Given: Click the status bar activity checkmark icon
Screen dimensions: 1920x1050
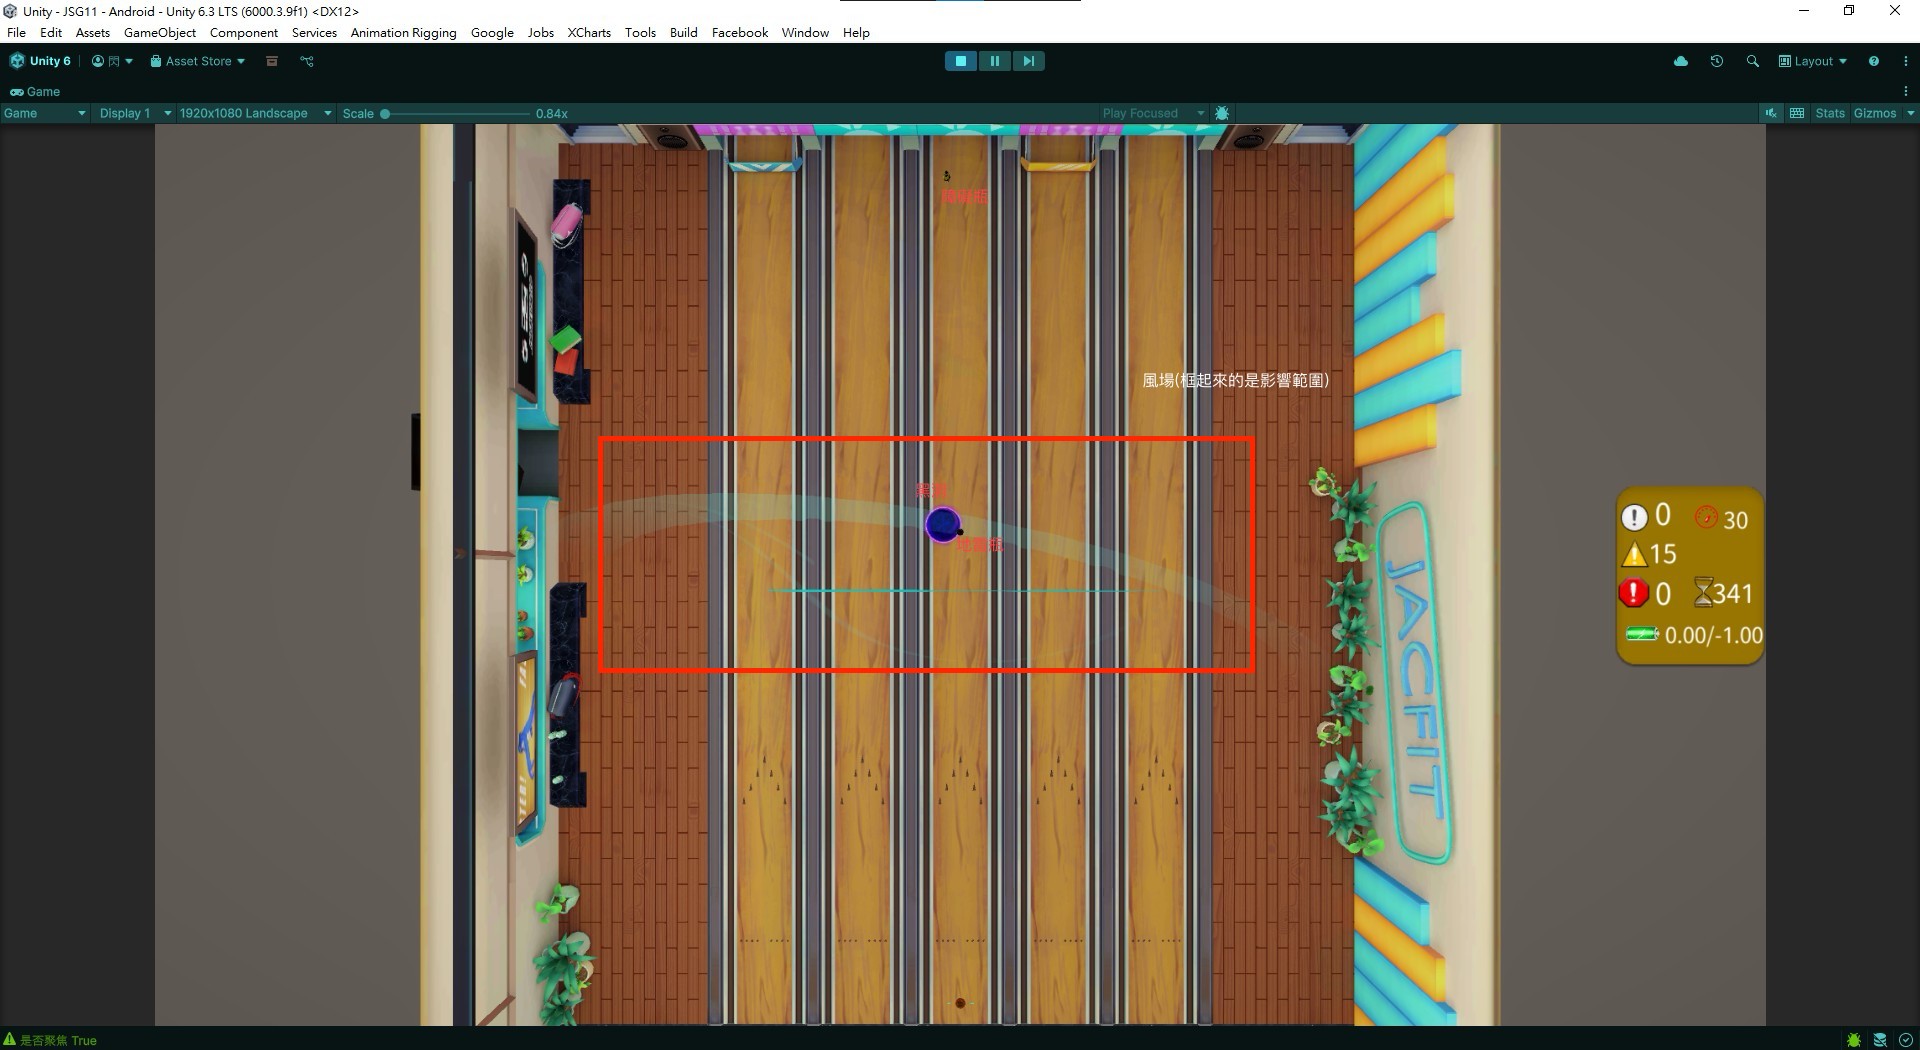Looking at the screenshot, I should [x=1906, y=1040].
